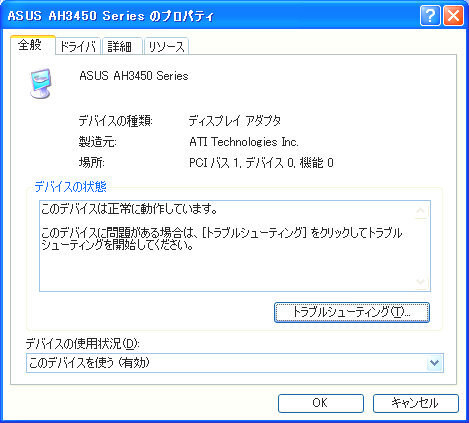This screenshot has width=469, height=423.
Task: Click the ディスプレイ アダプタ device type text
Action: (235, 121)
